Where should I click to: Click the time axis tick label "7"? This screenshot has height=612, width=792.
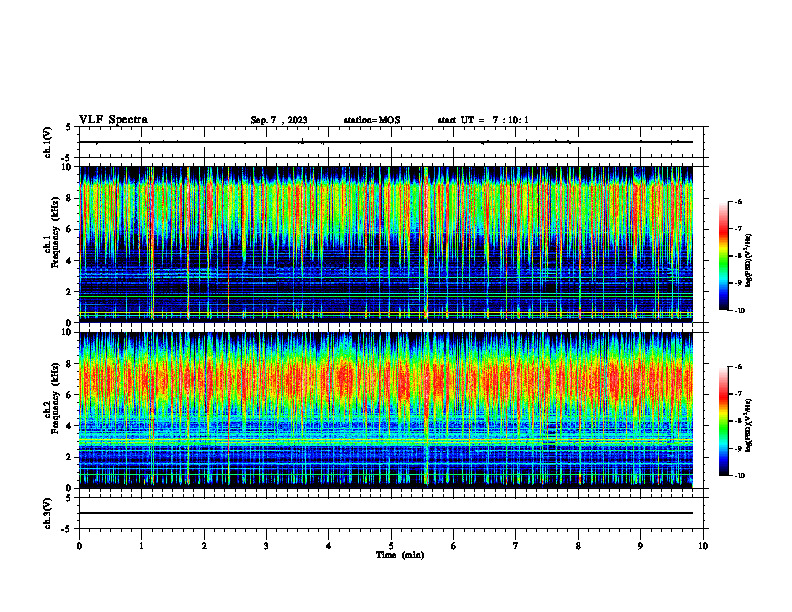[x=516, y=546]
